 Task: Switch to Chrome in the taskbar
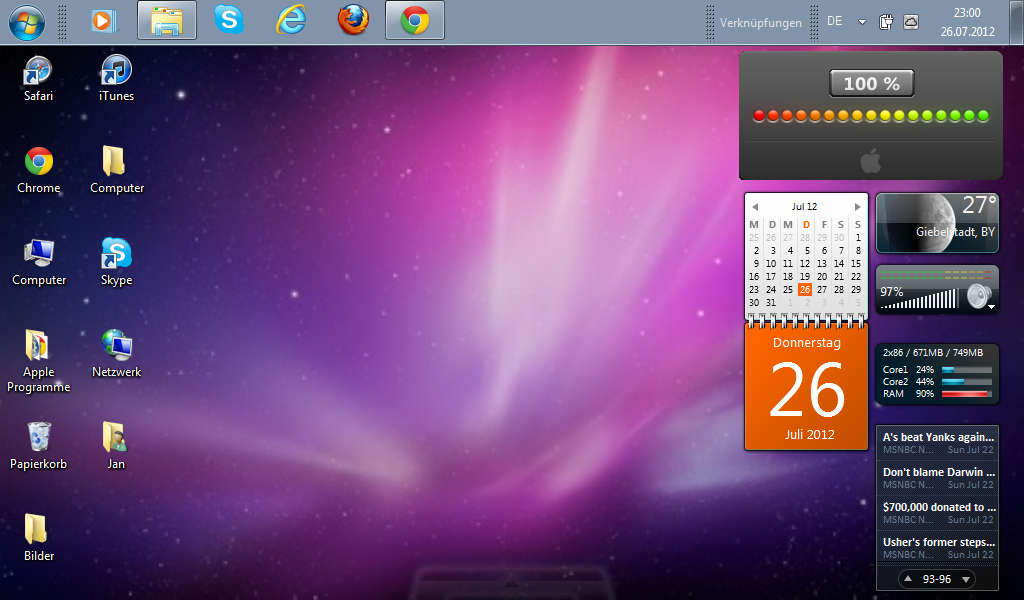[415, 20]
